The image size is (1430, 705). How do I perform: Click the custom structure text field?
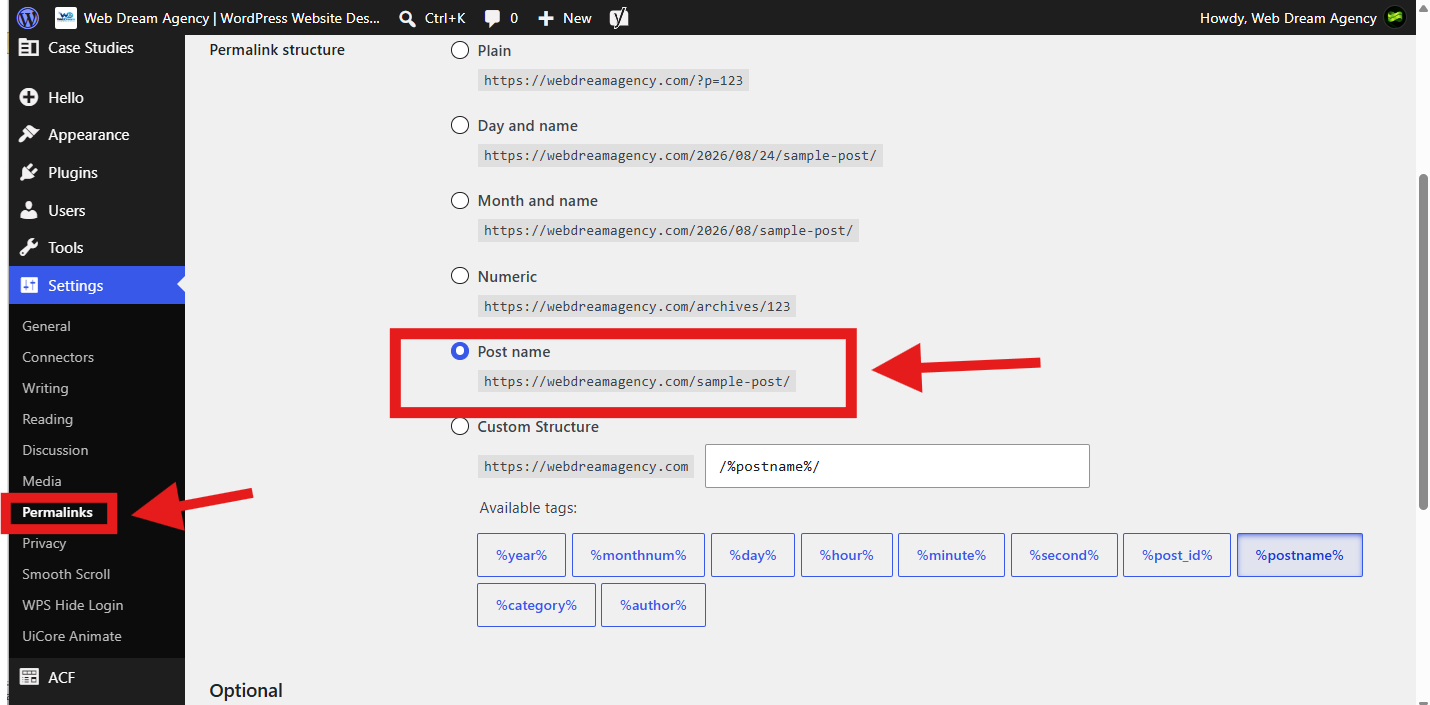[x=897, y=466]
